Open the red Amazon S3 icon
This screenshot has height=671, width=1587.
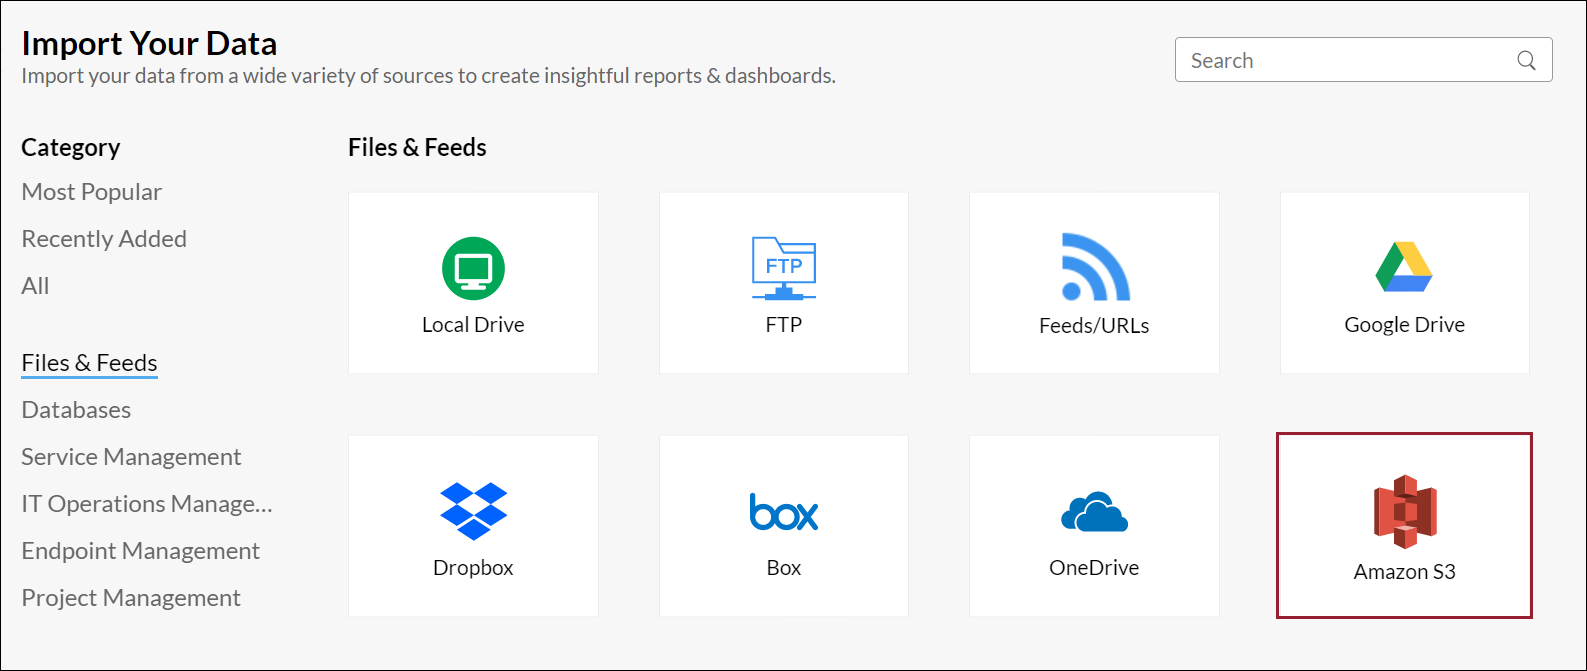pos(1405,511)
